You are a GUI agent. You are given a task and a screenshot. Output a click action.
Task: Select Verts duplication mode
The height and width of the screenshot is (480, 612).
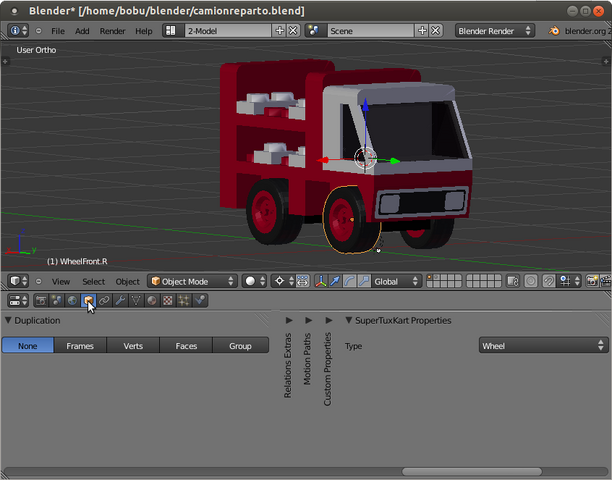133,345
